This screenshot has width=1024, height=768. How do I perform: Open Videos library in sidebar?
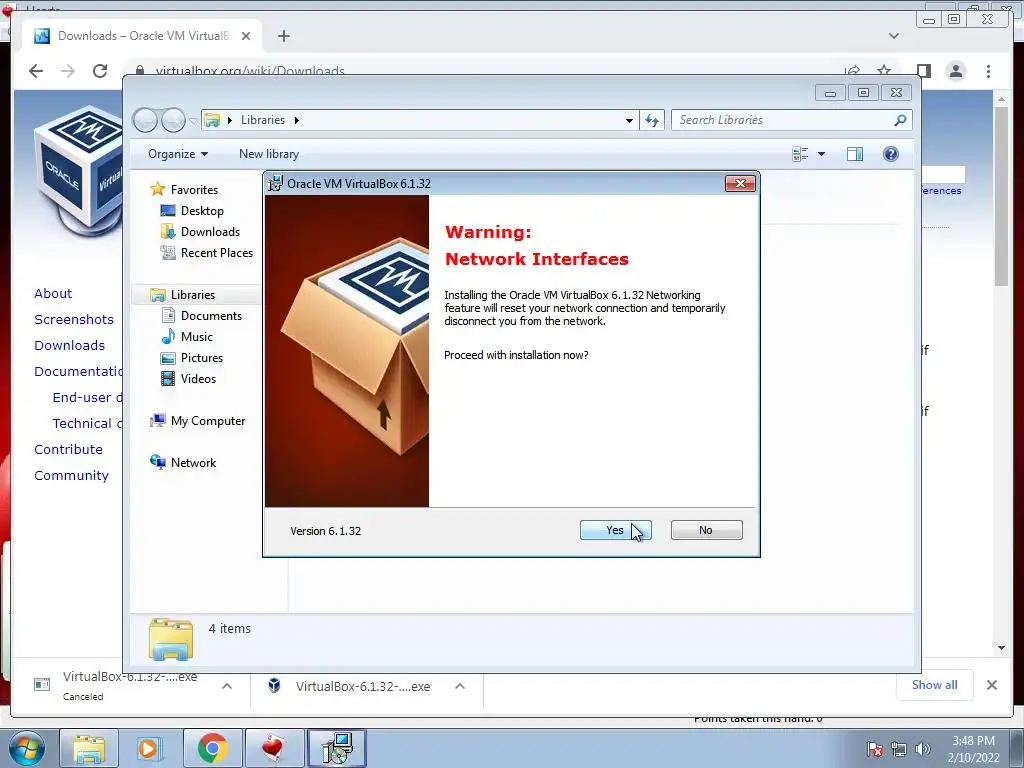pyautogui.click(x=198, y=379)
